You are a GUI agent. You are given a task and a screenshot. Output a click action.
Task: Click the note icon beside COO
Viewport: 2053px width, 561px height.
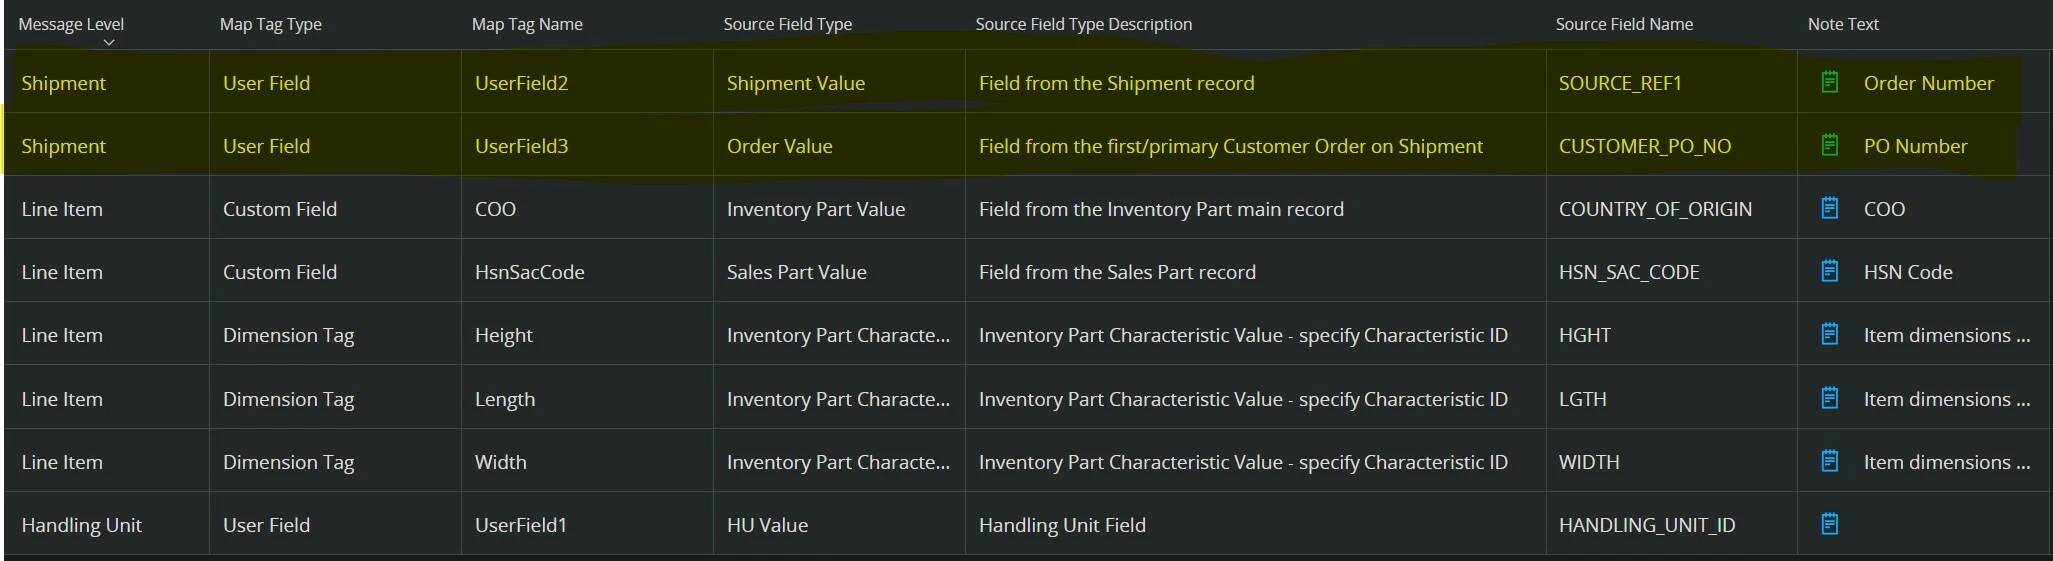[1829, 209]
